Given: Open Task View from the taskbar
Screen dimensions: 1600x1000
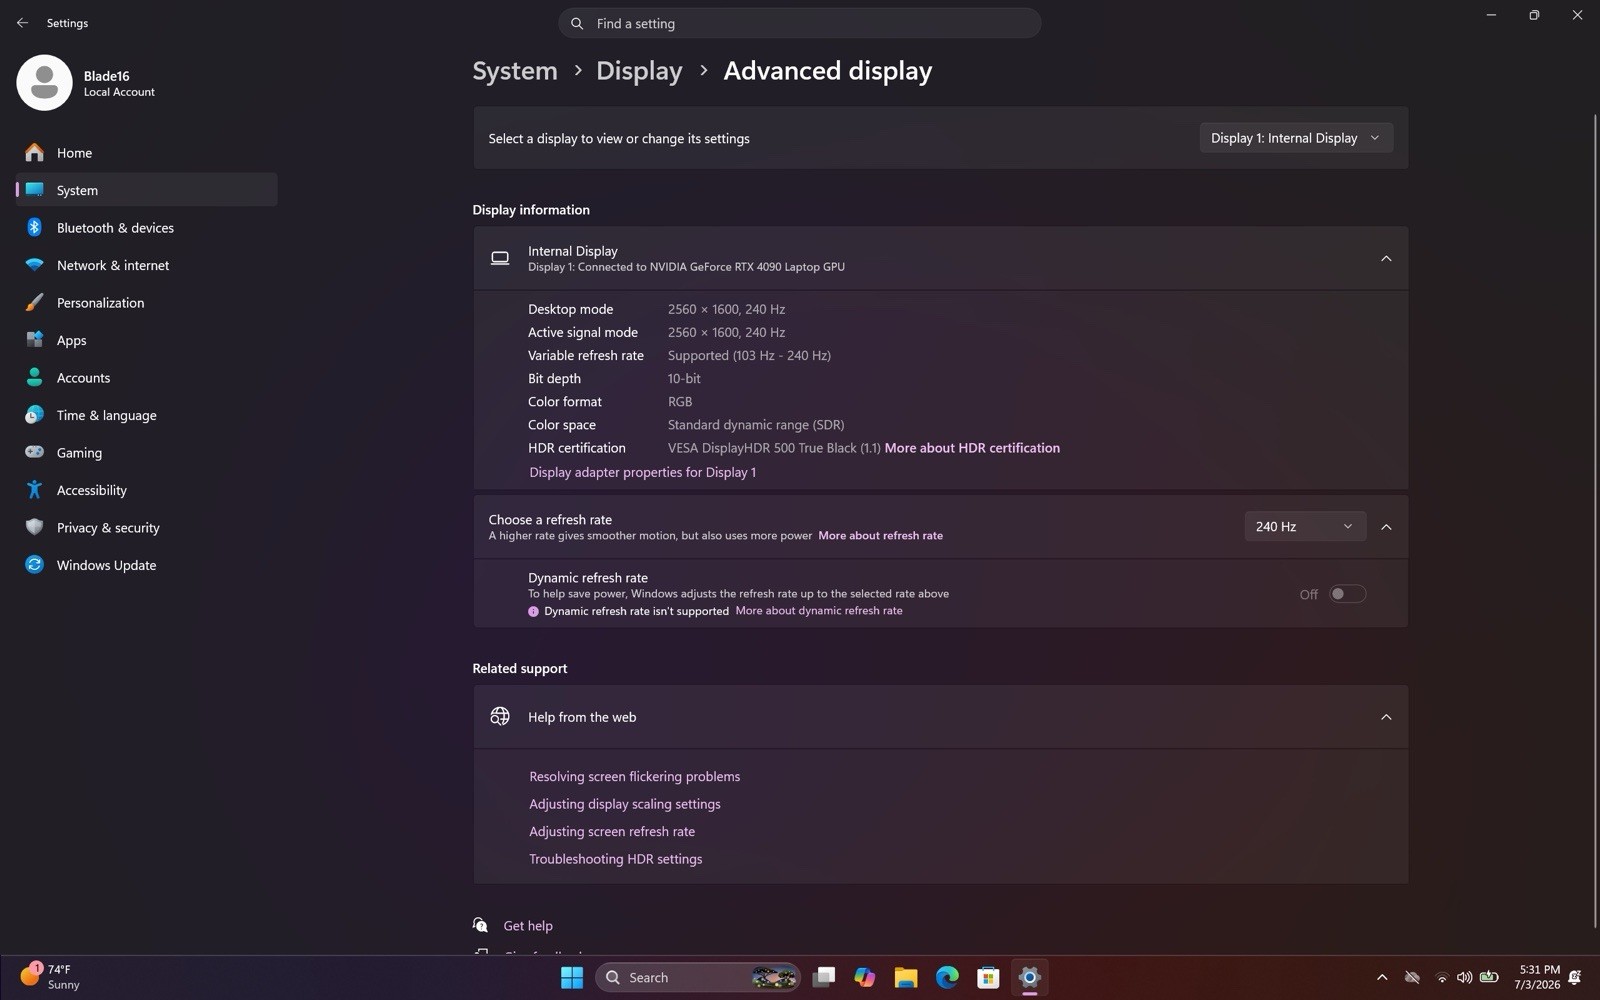Looking at the screenshot, I should [824, 977].
